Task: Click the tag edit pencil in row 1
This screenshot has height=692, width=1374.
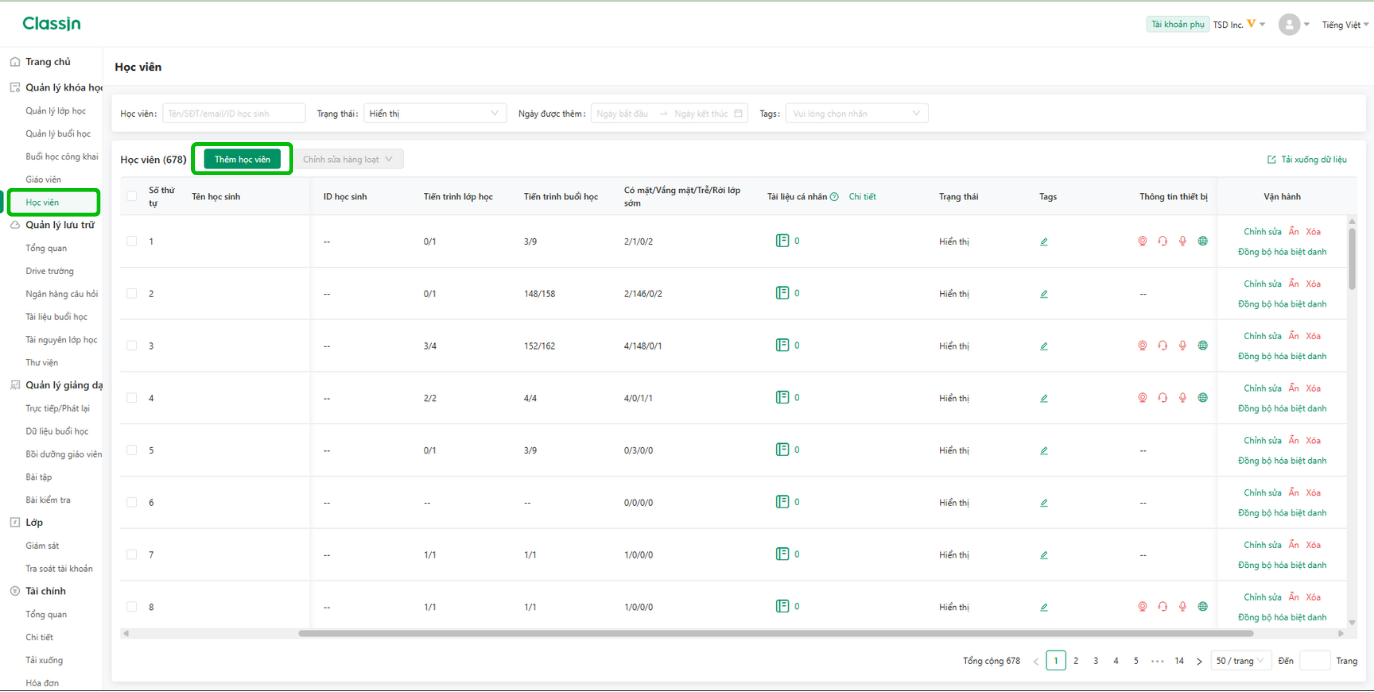Action: (1044, 241)
